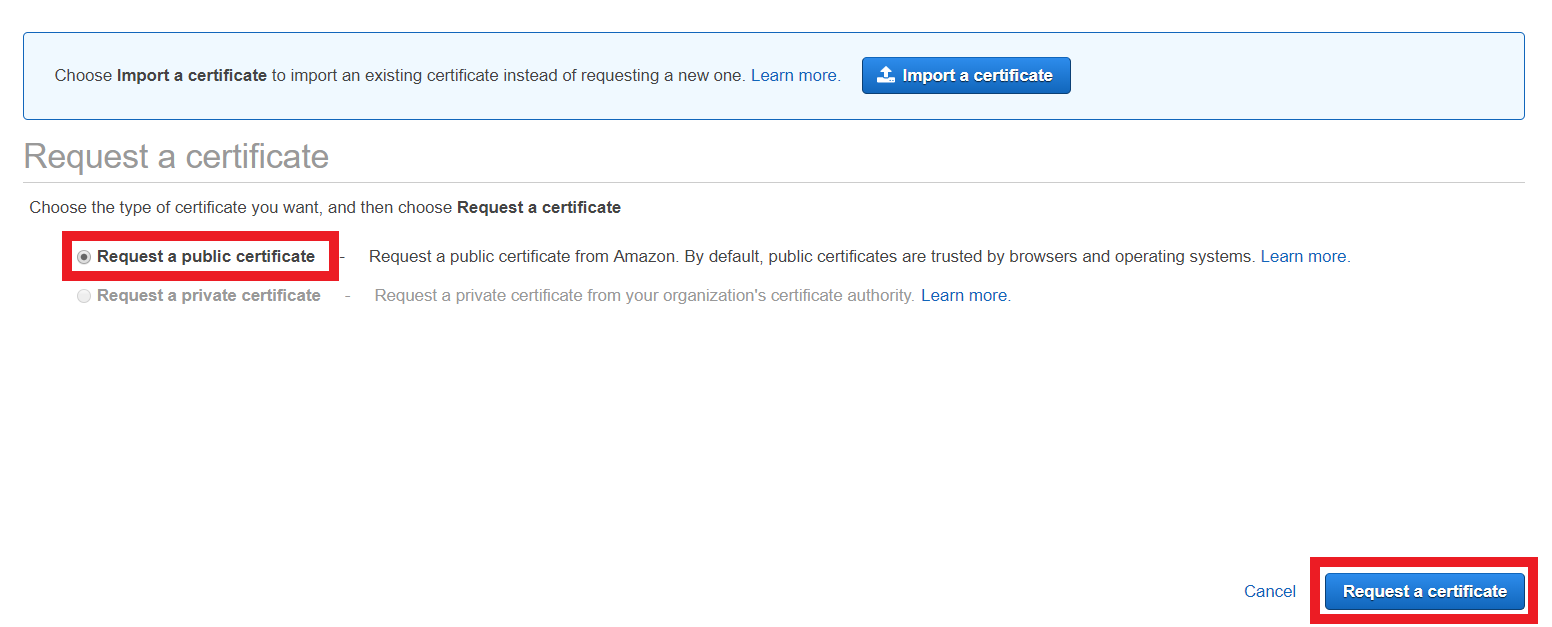The height and width of the screenshot is (627, 1552).
Task: Click the word Amazon in public description
Action: pyautogui.click(x=645, y=257)
